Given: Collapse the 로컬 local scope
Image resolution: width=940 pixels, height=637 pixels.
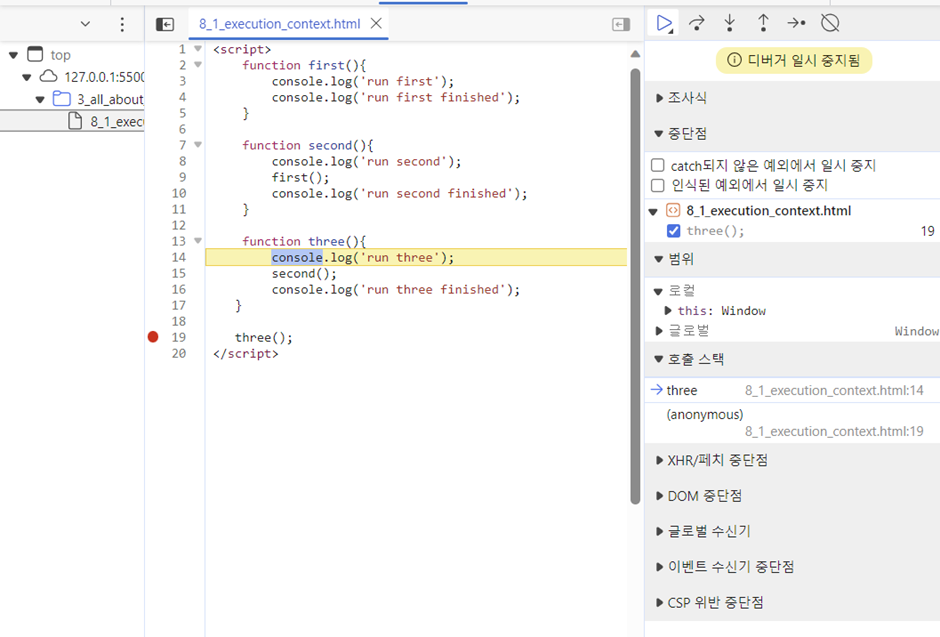Looking at the screenshot, I should point(658,291).
